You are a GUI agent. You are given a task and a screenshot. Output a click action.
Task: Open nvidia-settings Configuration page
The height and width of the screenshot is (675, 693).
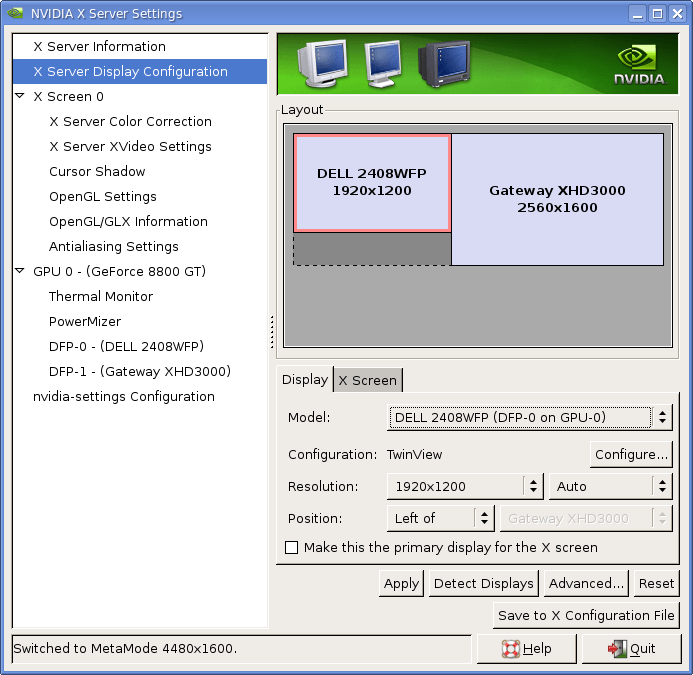click(x=124, y=397)
